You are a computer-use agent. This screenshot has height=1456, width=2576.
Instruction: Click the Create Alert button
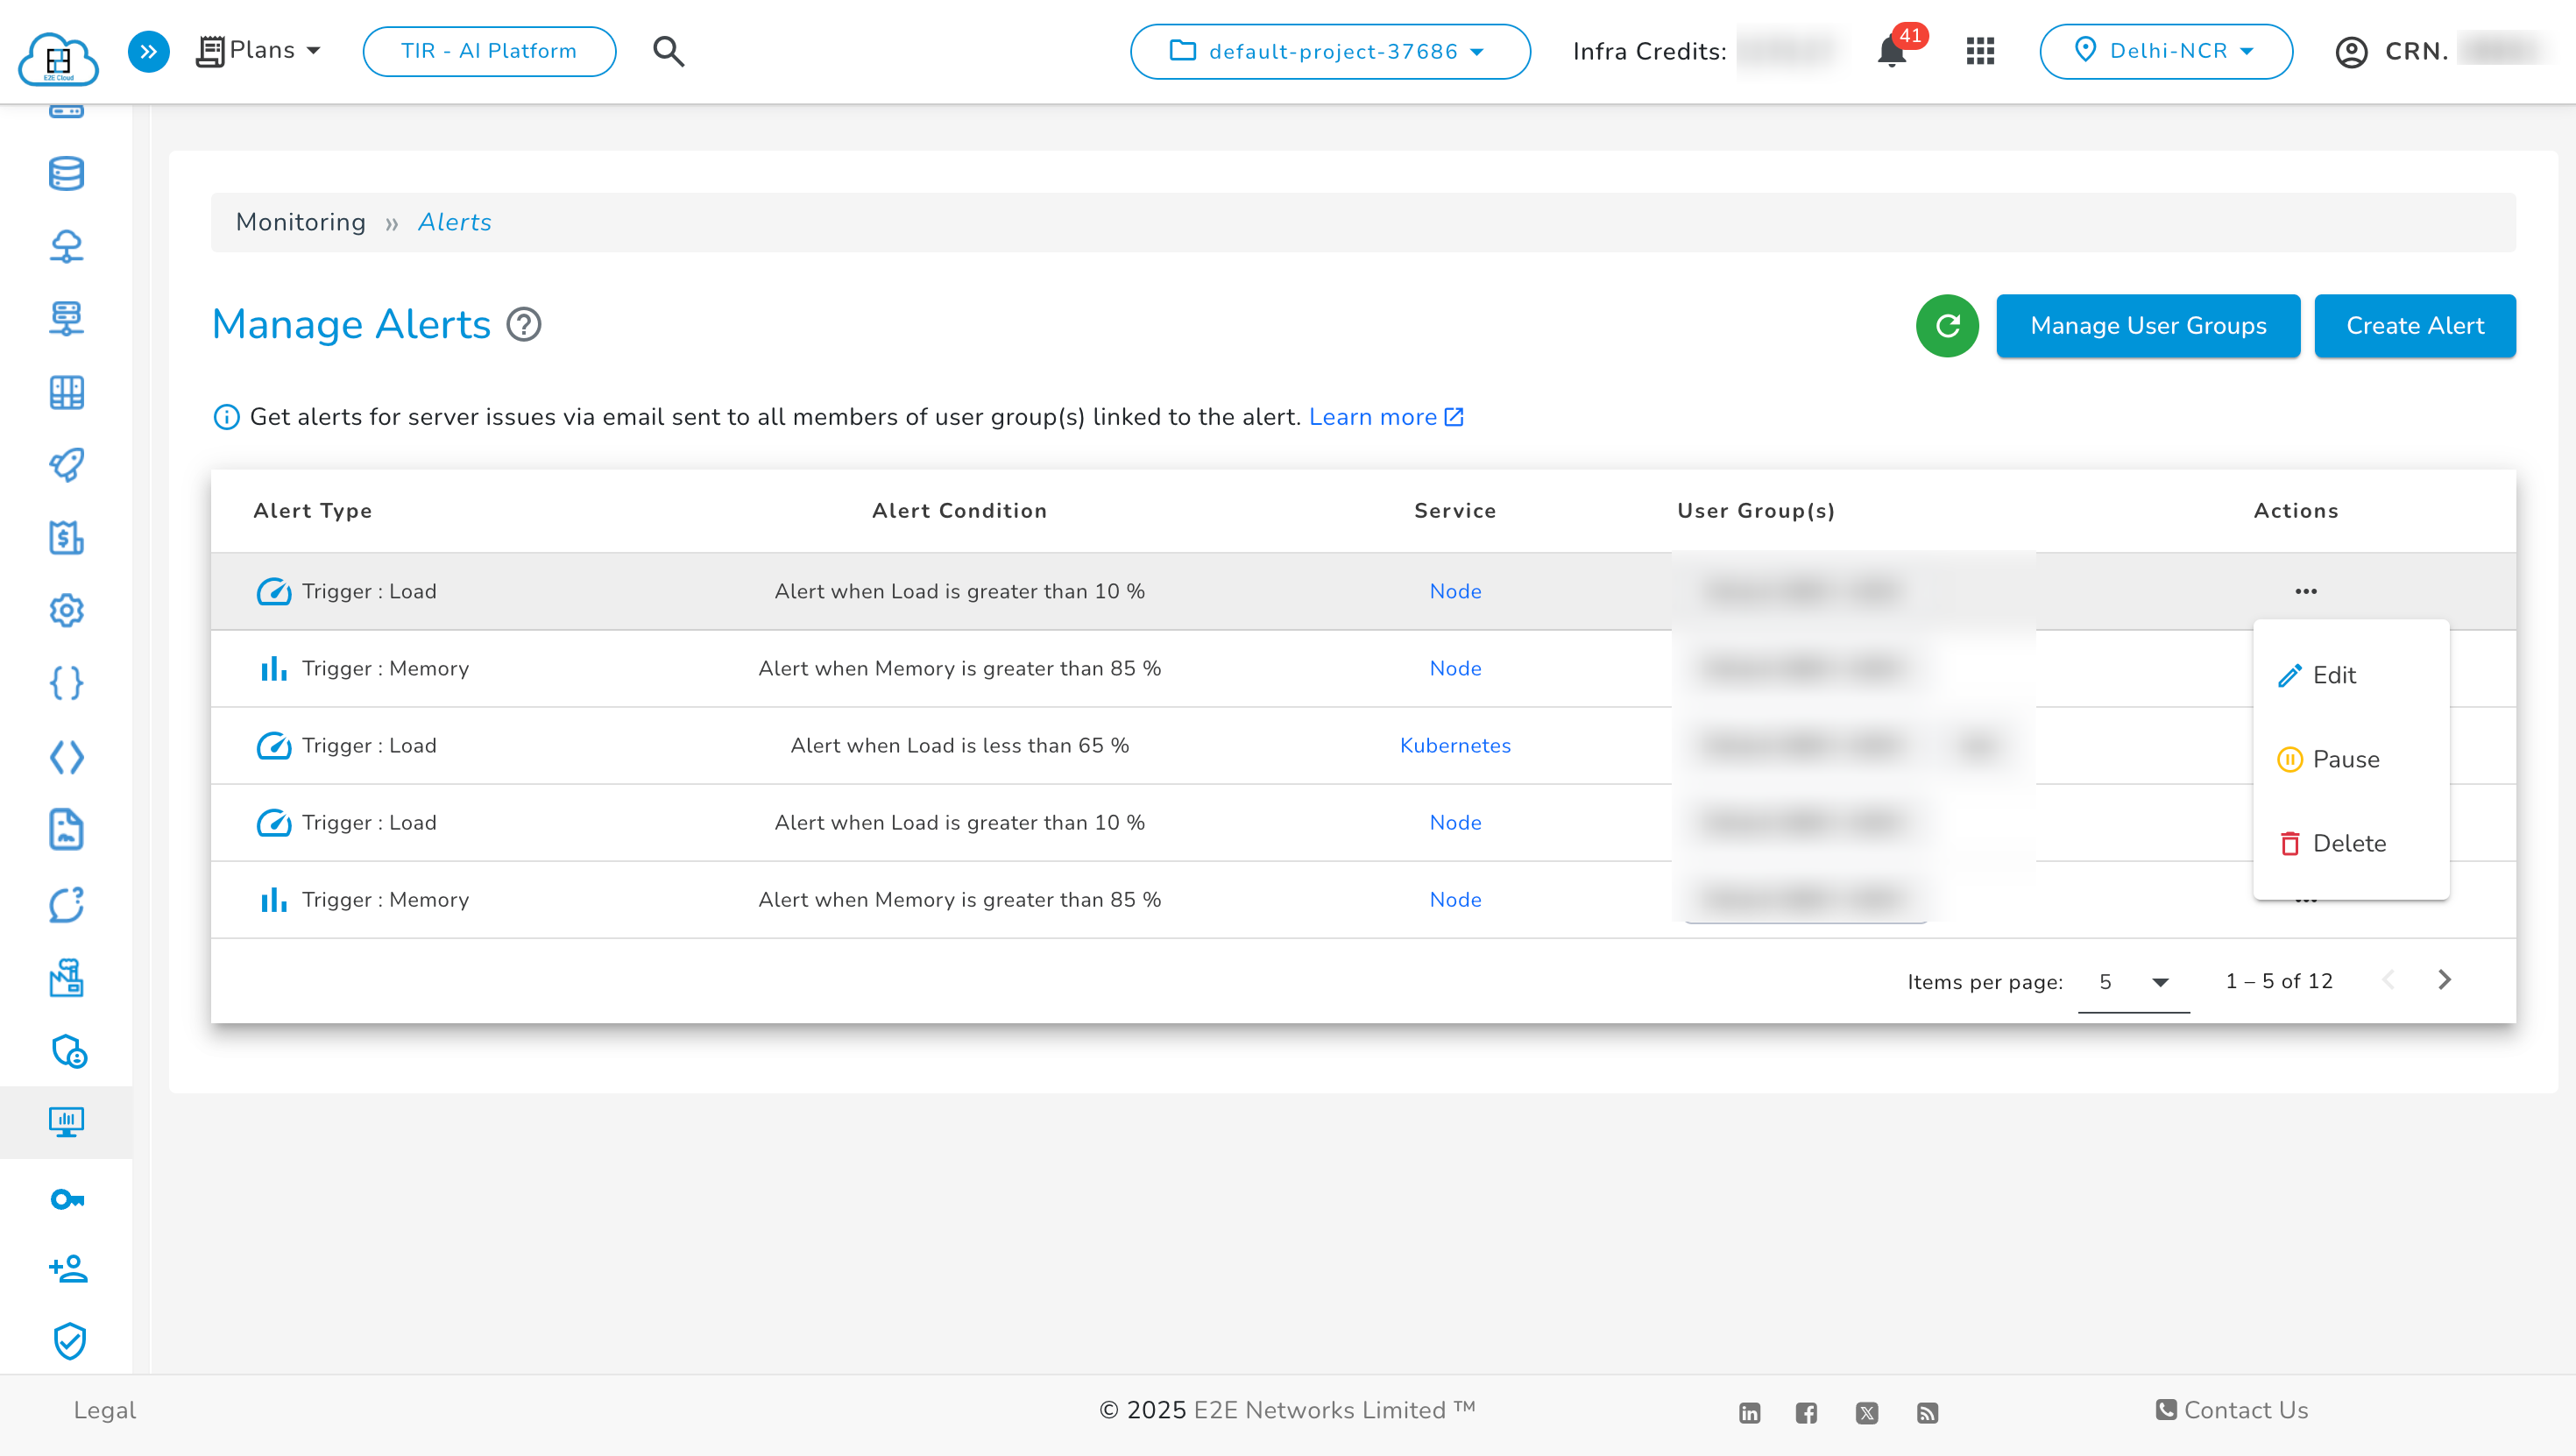click(2415, 325)
